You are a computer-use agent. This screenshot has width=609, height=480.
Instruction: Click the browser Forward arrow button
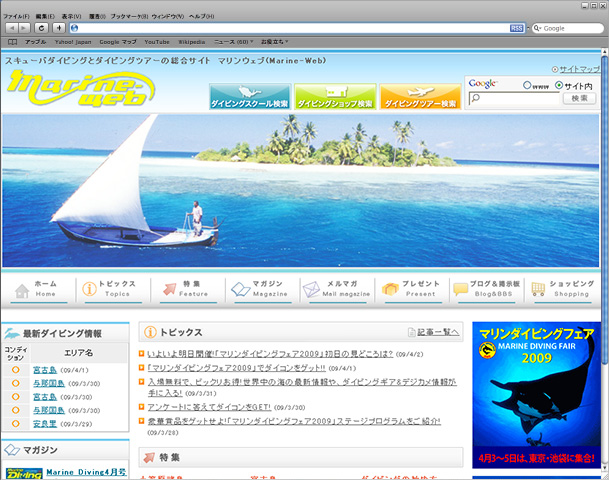click(24, 28)
